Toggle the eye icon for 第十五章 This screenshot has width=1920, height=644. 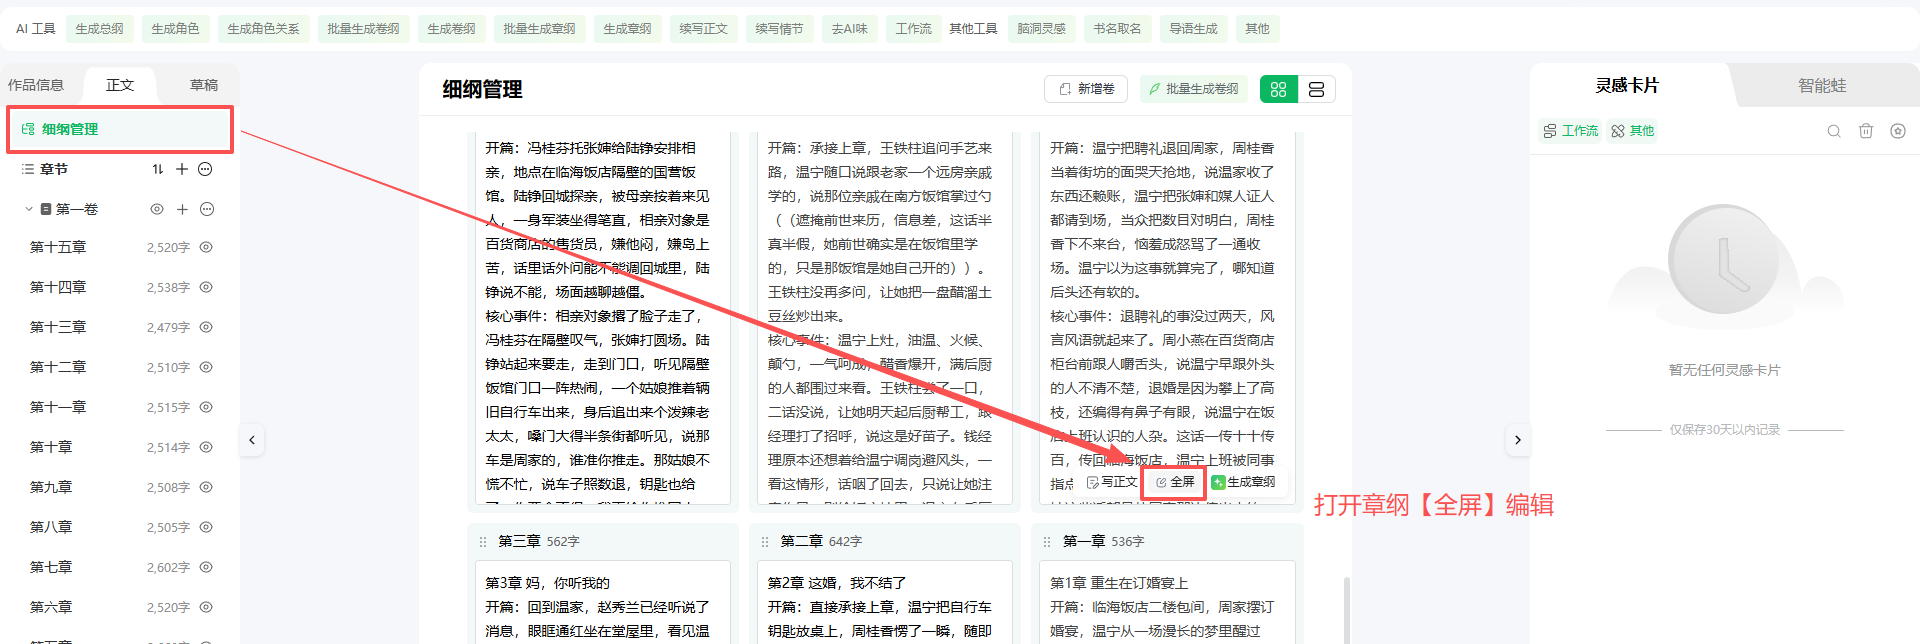[206, 247]
